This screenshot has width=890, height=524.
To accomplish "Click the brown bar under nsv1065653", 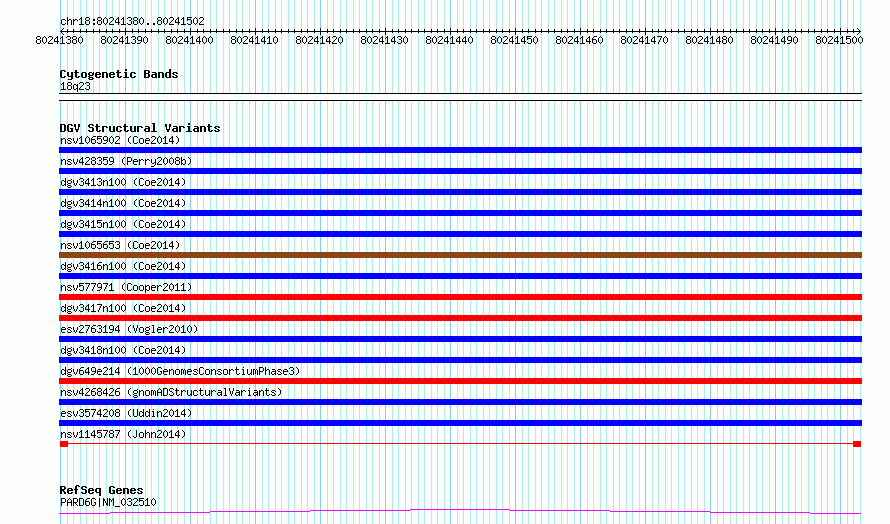I will (x=460, y=255).
